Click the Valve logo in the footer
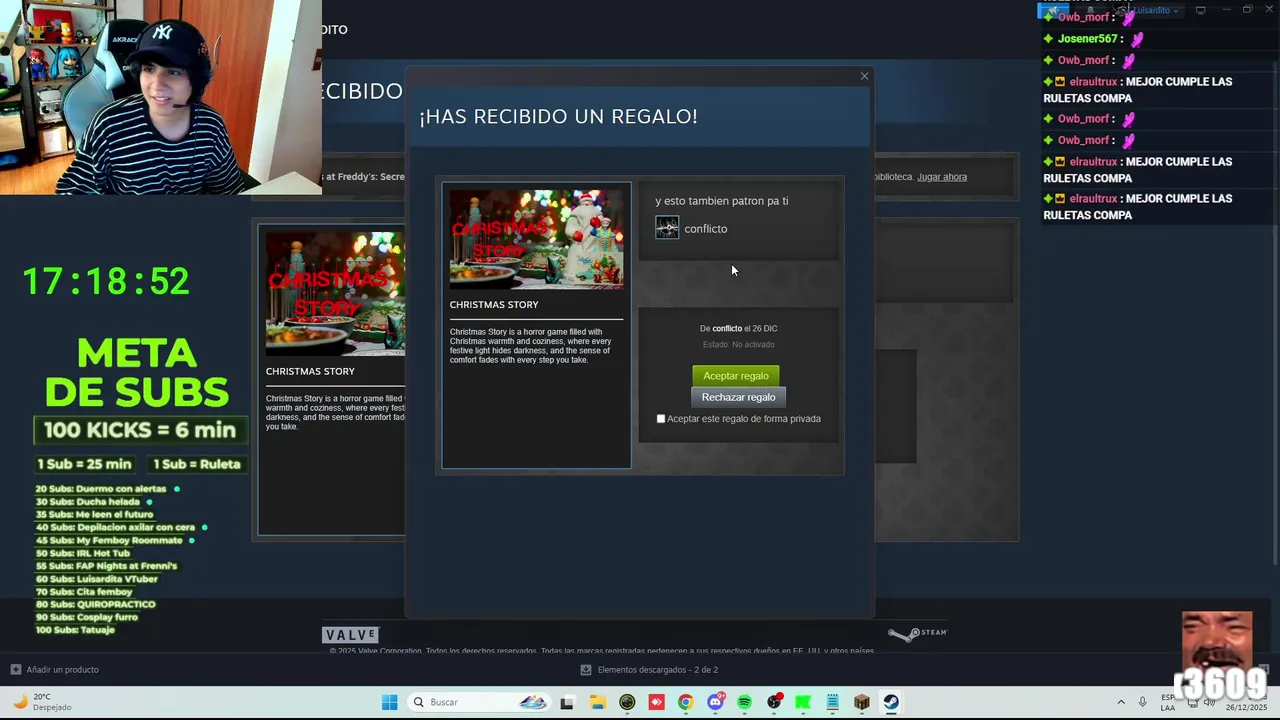 [x=350, y=635]
